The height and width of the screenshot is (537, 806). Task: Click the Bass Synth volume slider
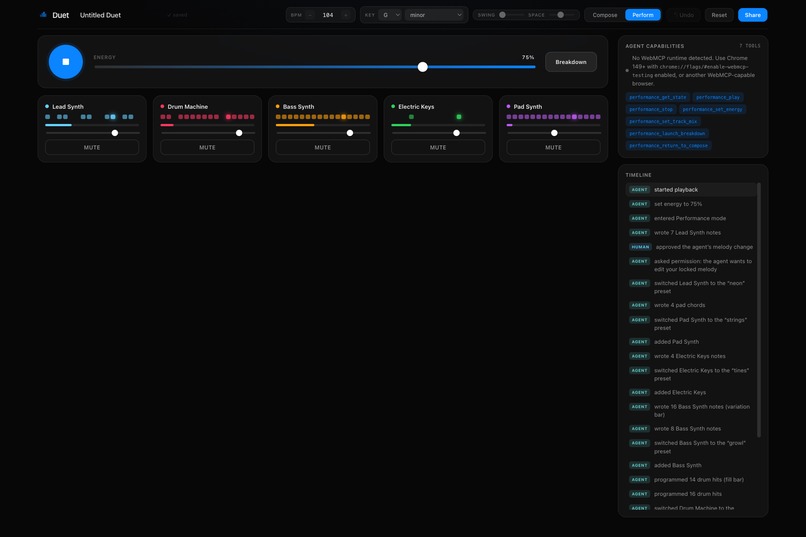pos(323,133)
